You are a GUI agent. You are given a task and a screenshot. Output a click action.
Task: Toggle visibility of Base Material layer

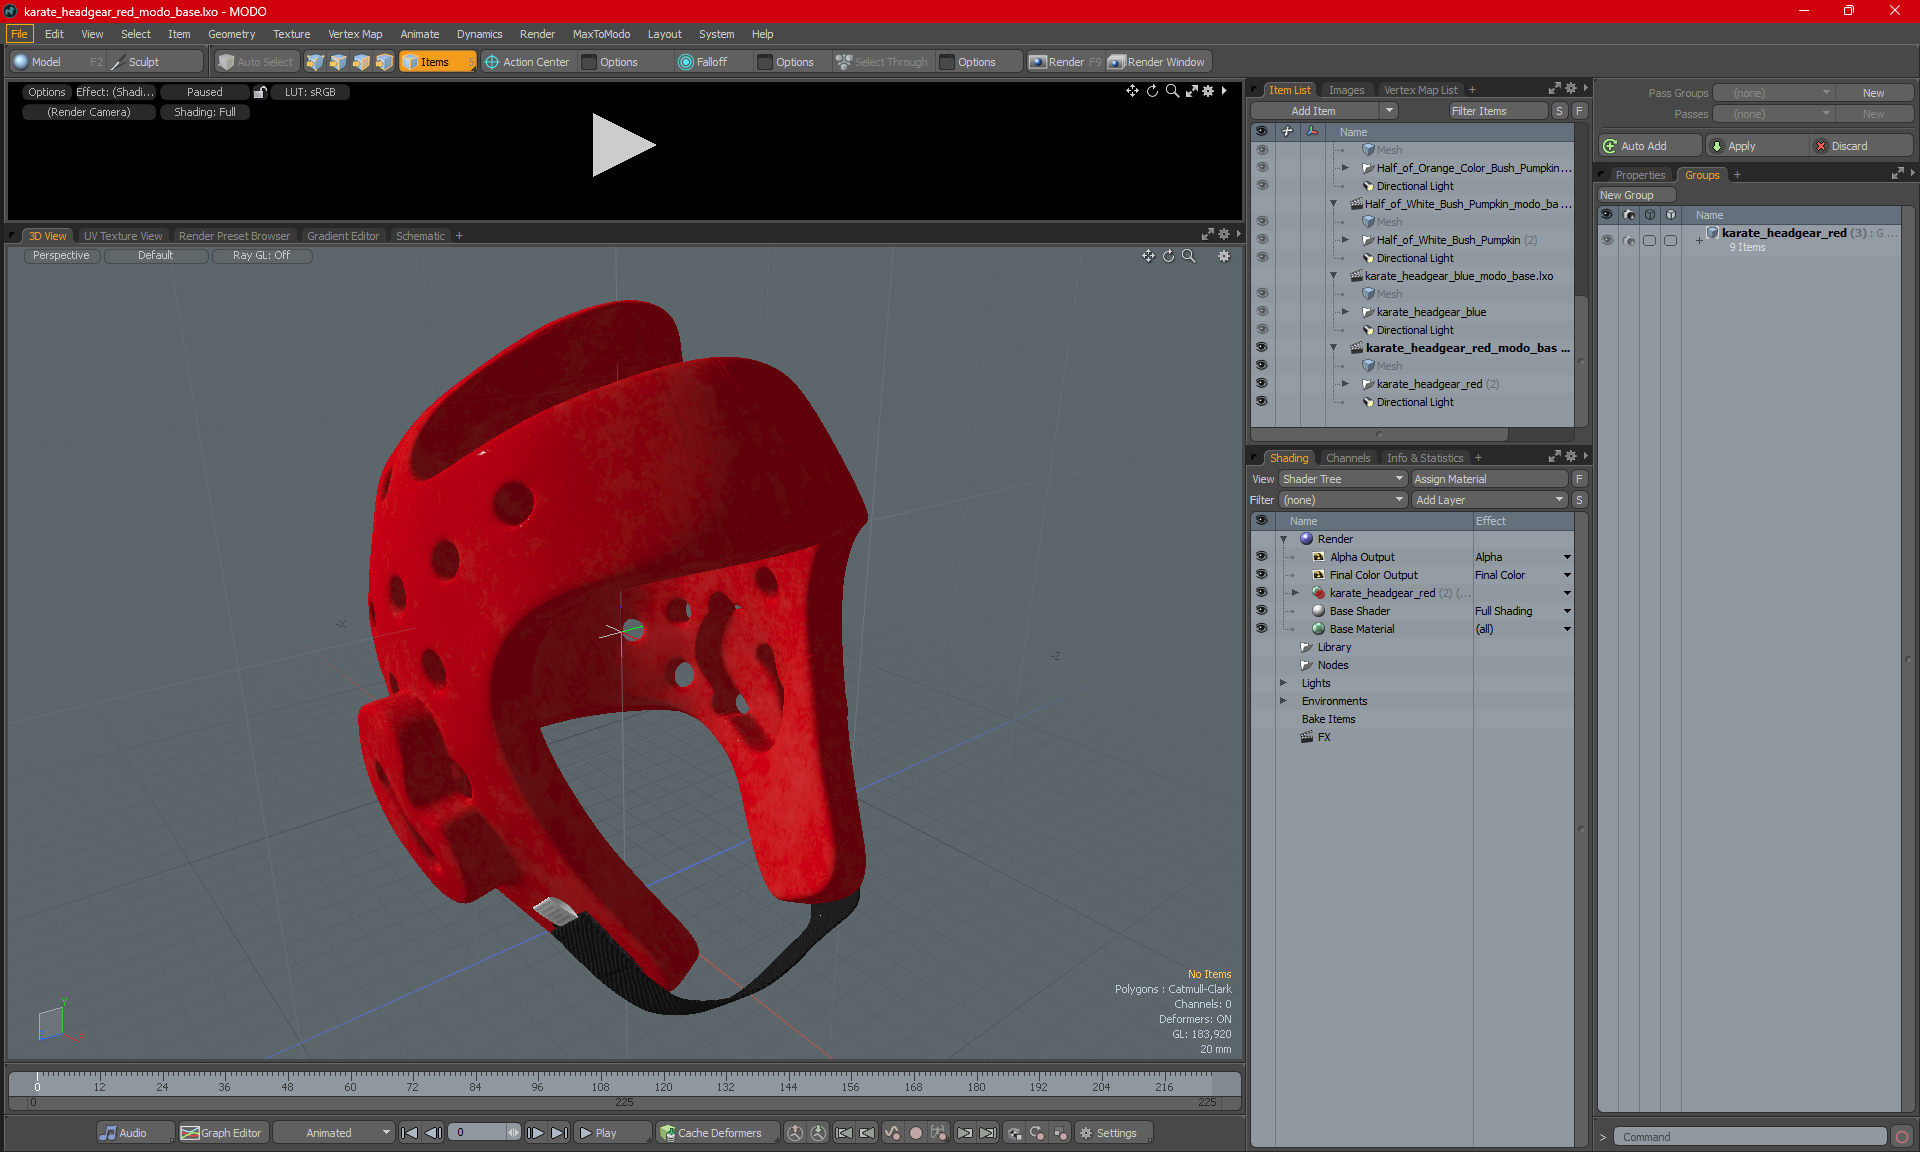click(x=1260, y=628)
